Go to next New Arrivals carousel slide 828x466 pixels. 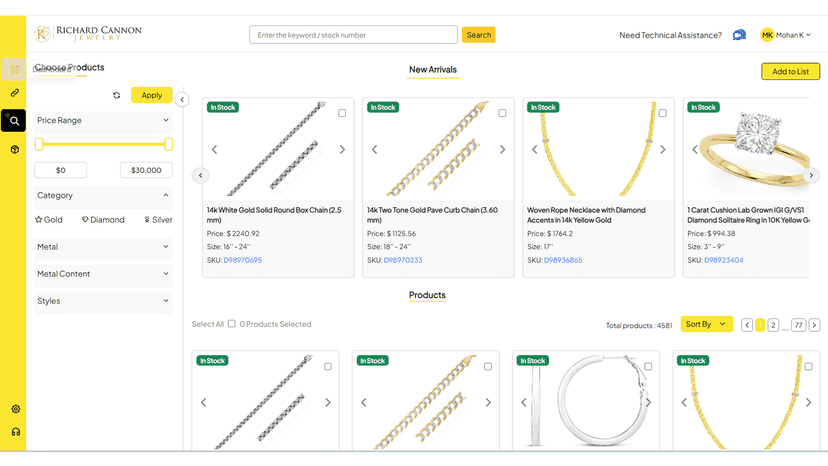811,175
